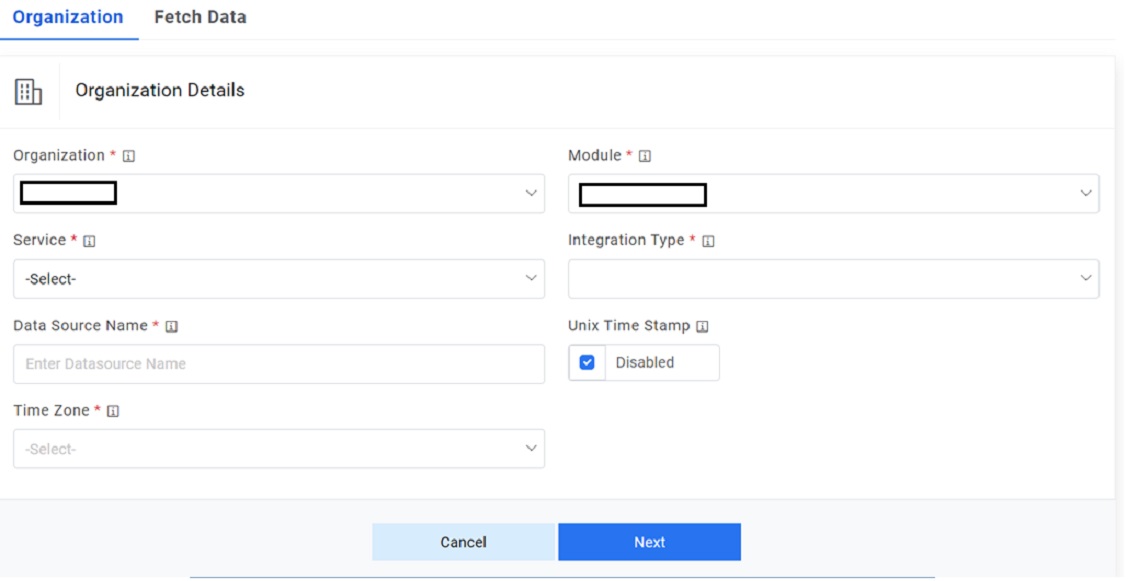This screenshot has height=581, width=1128.
Task: Expand the Organization dropdown
Action: point(279,193)
